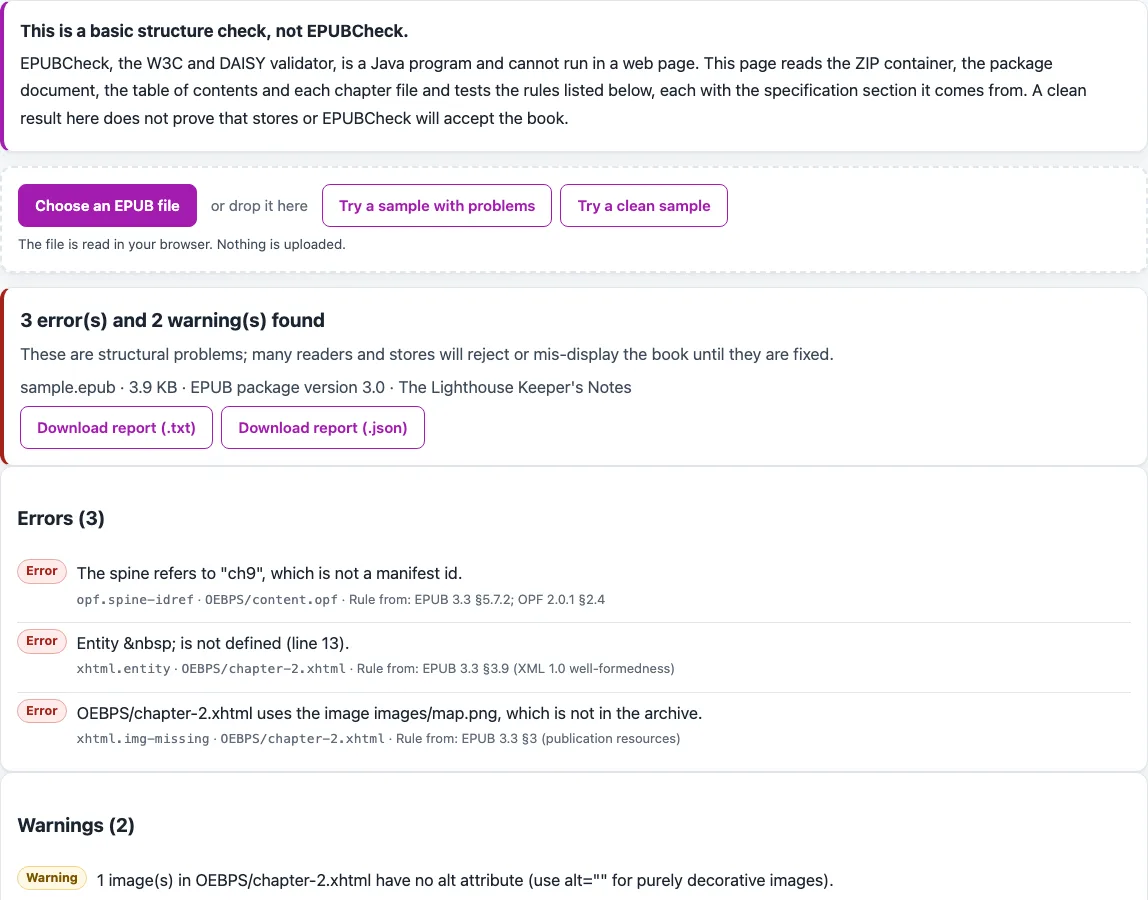Viewport: 1148px width, 900px height.
Task: Click the sample.epub file summary line
Action: click(x=326, y=387)
